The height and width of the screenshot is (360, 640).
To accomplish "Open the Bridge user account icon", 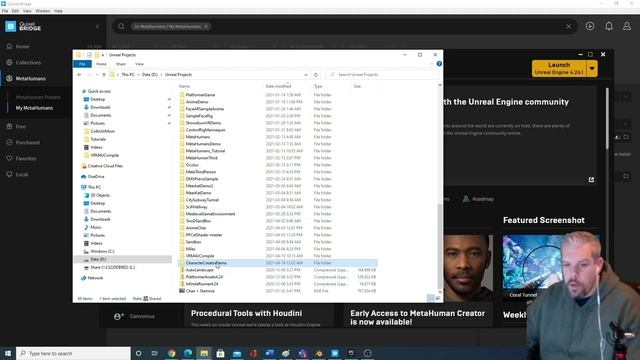I will point(627,26).
